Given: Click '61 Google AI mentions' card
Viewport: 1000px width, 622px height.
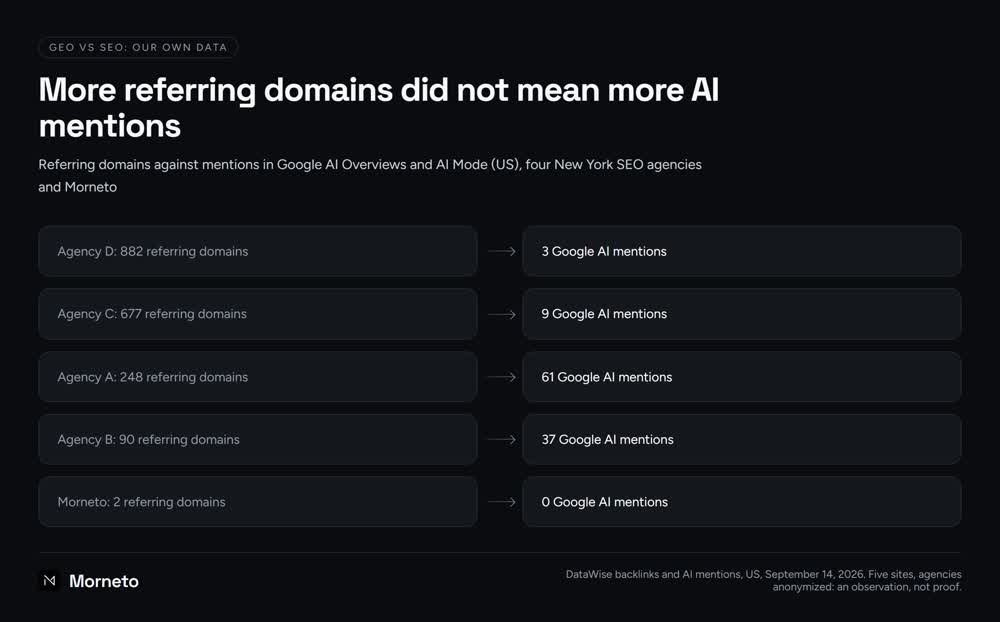Looking at the screenshot, I should 742,377.
